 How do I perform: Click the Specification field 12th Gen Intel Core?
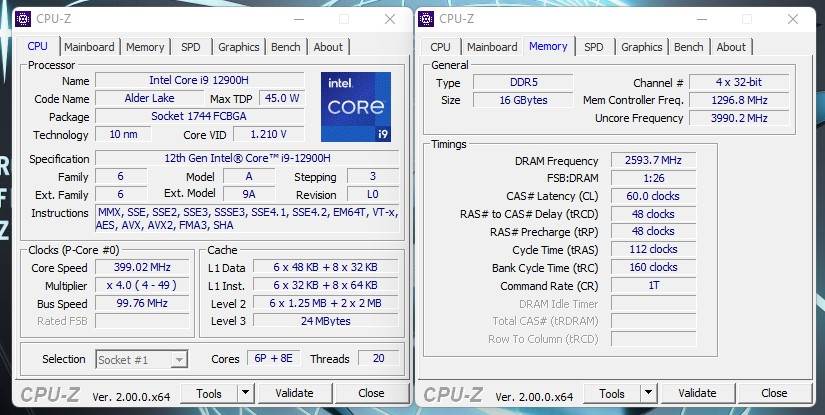tap(247, 158)
